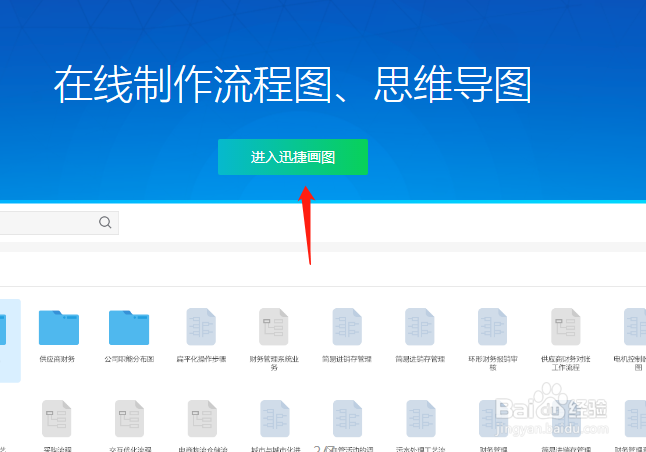
Task: Click the 在线制作流程图、思维导图 headline text
Action: point(293,85)
